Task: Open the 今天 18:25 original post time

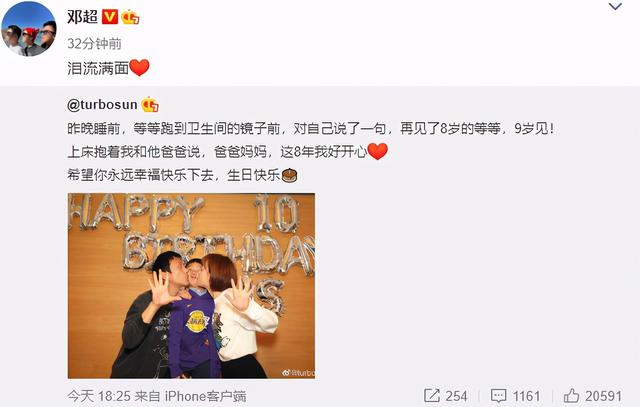Action: (99, 396)
